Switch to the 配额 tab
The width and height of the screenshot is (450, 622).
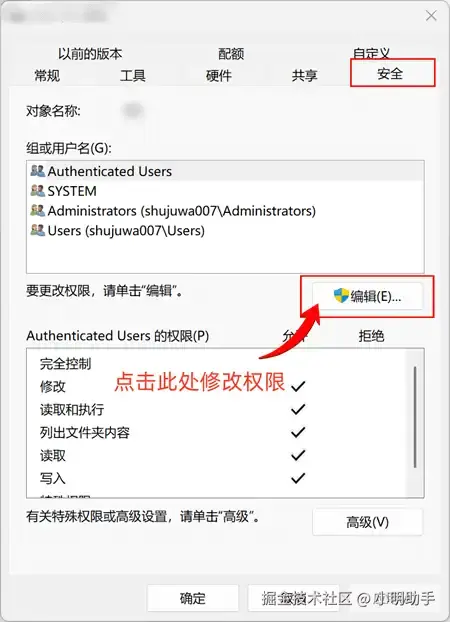[x=231, y=54]
